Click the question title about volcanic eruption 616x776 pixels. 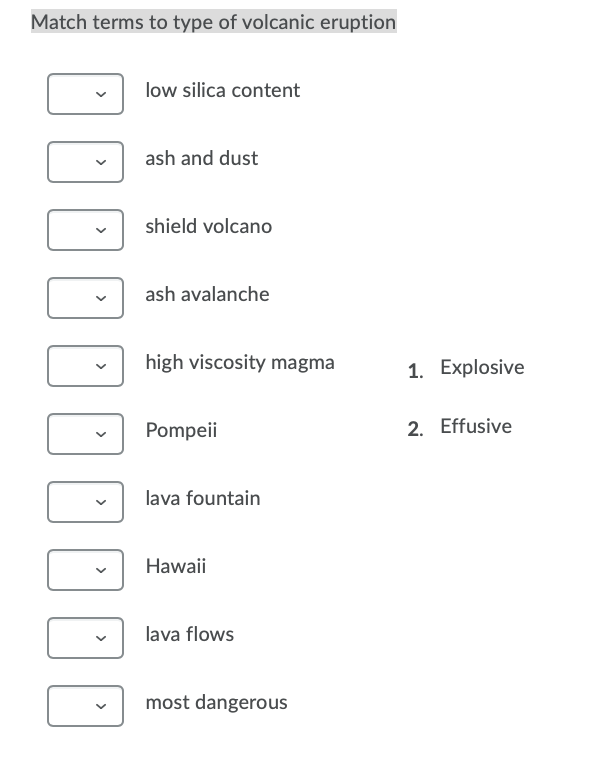coord(214,22)
